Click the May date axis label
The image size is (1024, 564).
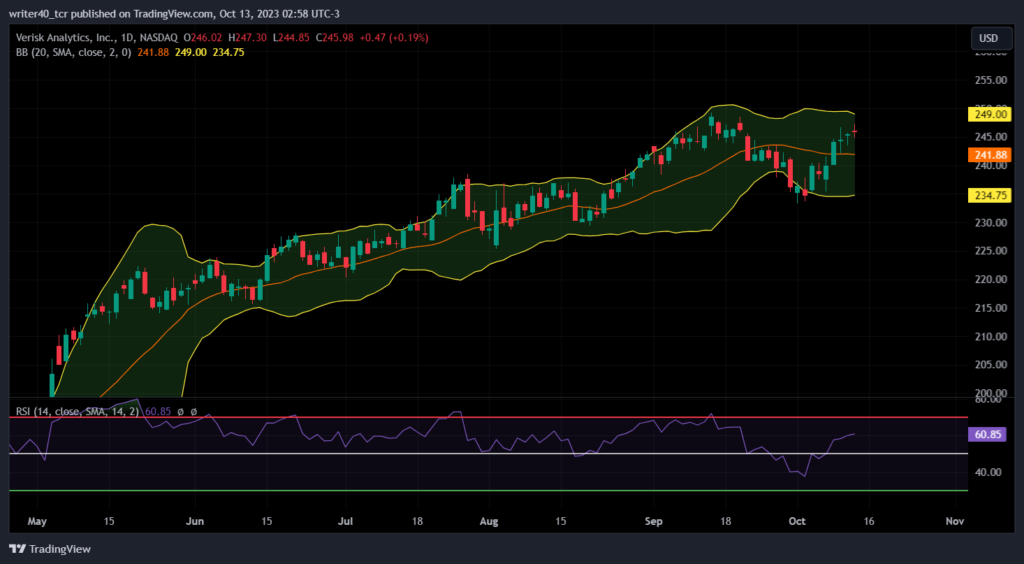click(37, 522)
